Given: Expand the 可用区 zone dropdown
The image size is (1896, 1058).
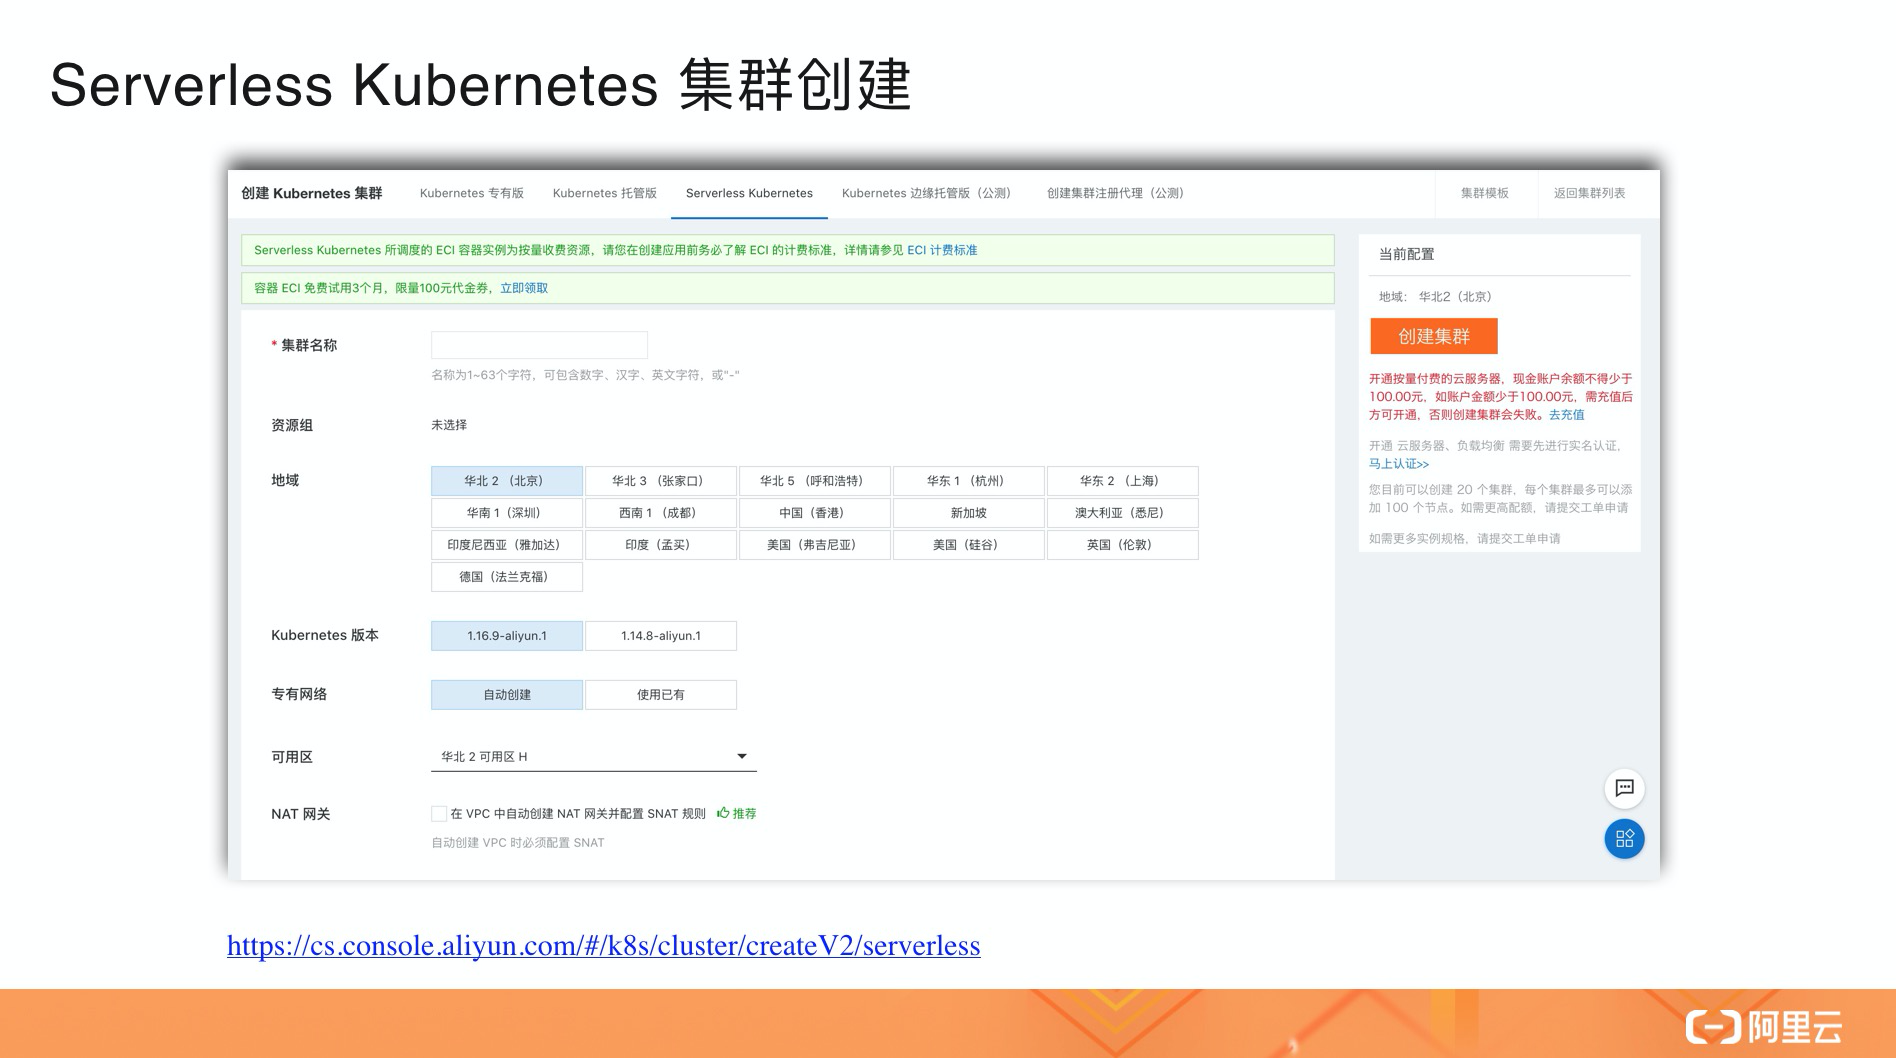Looking at the screenshot, I should click(x=741, y=757).
